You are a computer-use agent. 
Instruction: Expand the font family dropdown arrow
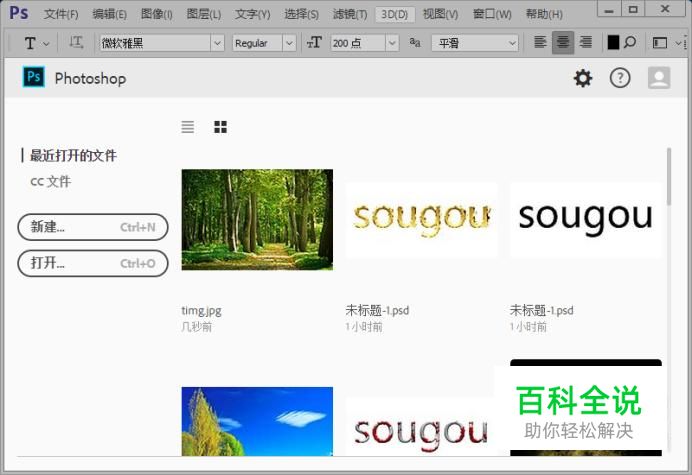coord(217,43)
